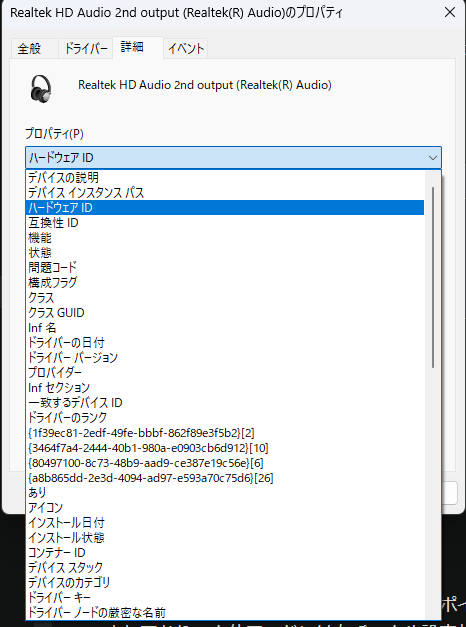Click the headphone device icon
The height and width of the screenshot is (627, 466).
pos(41,88)
